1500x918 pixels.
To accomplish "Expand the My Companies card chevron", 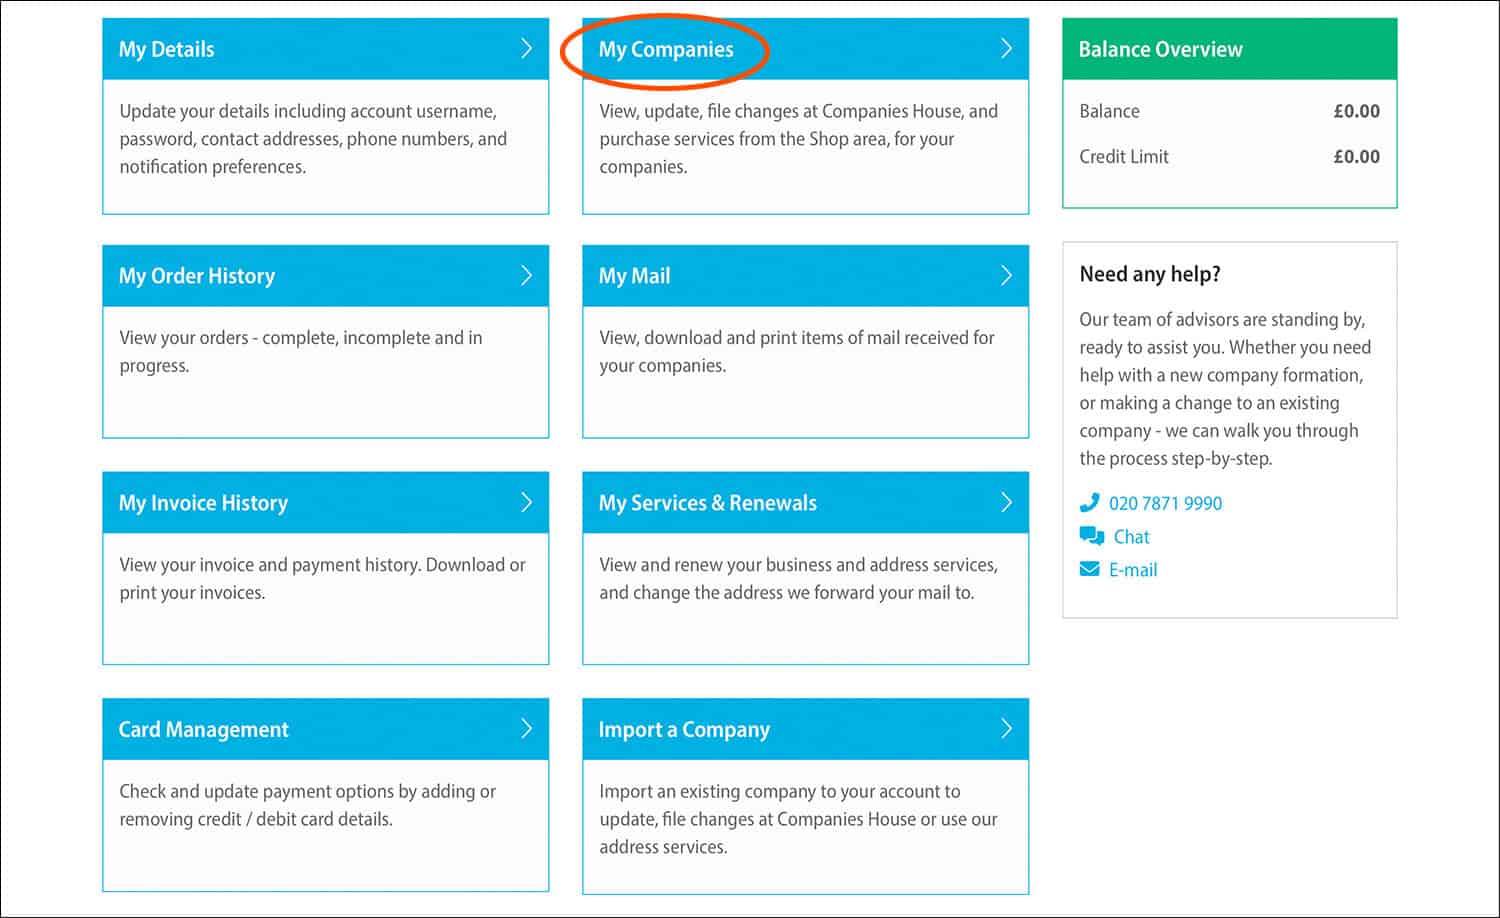I will pyautogui.click(x=1009, y=48).
